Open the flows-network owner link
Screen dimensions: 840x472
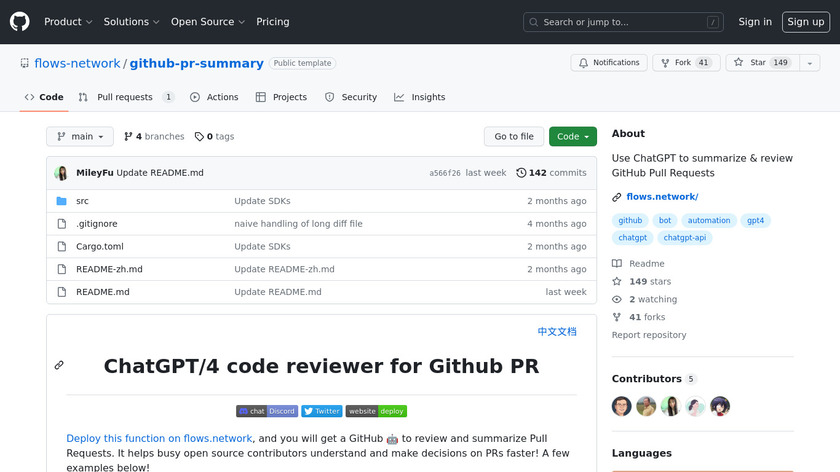[x=77, y=63]
